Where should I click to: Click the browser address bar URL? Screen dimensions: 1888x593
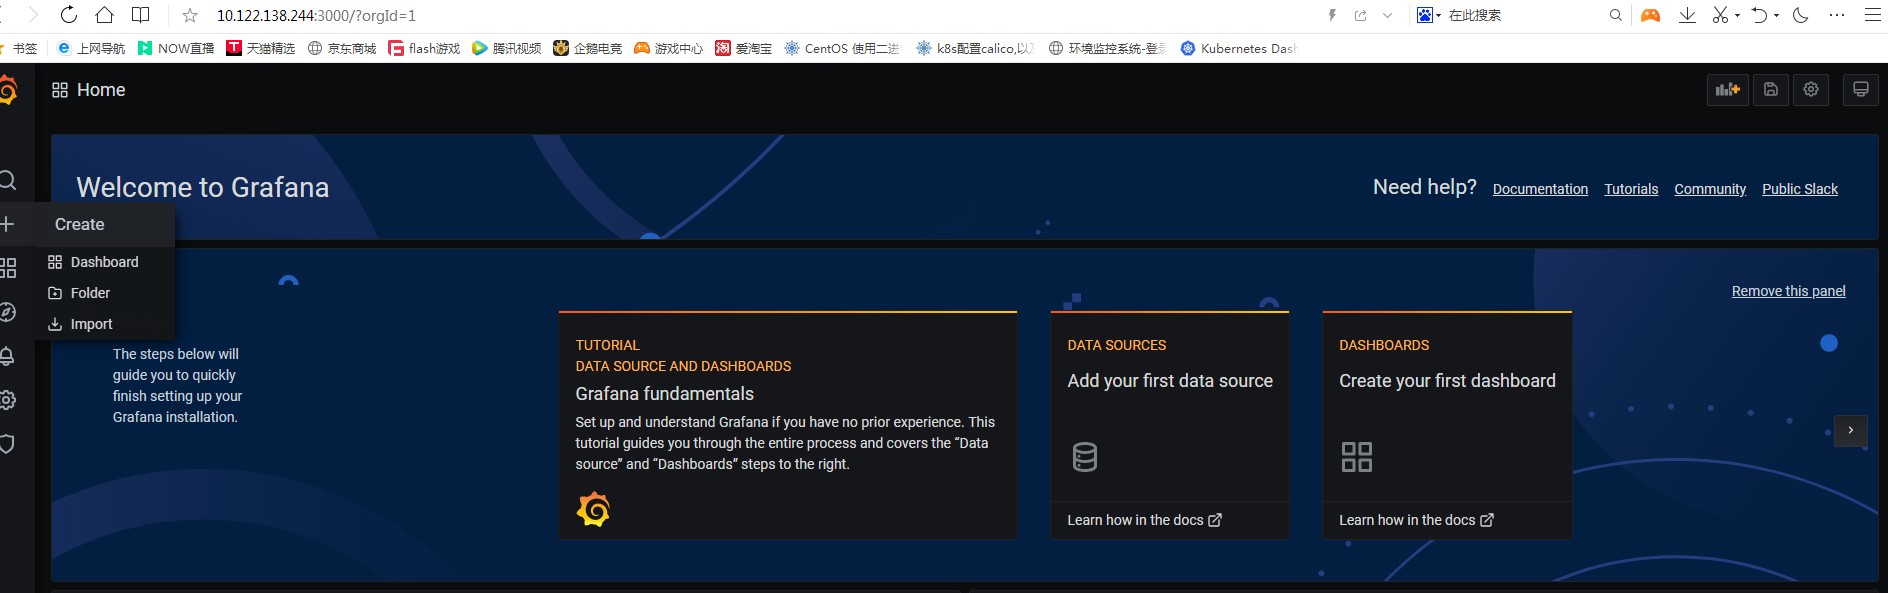point(316,15)
